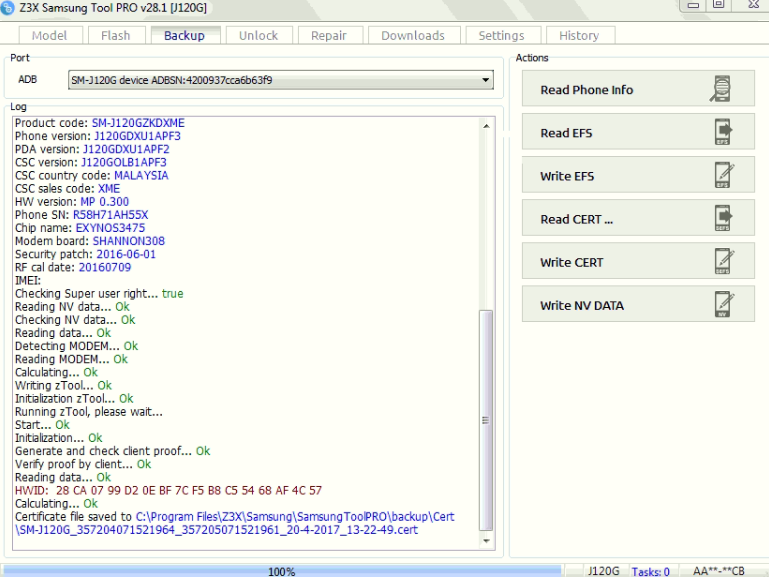Click the Writing zTool log line

pyautogui.click(x=63, y=385)
